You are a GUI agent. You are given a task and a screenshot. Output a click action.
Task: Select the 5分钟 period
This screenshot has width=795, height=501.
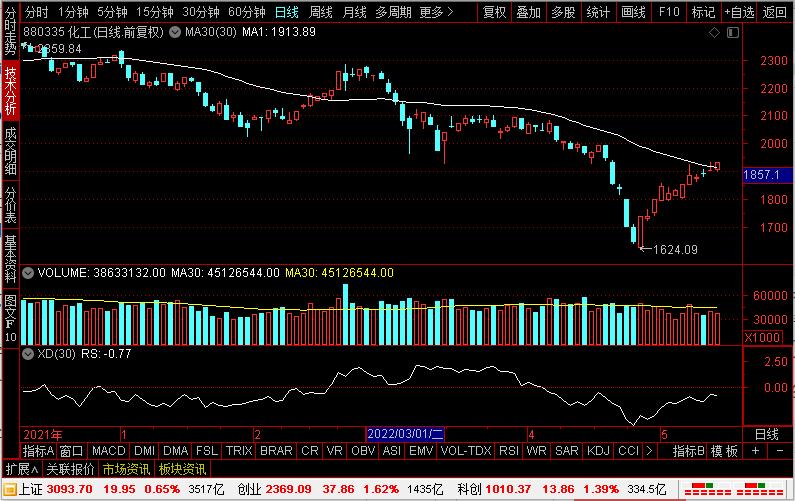[113, 12]
